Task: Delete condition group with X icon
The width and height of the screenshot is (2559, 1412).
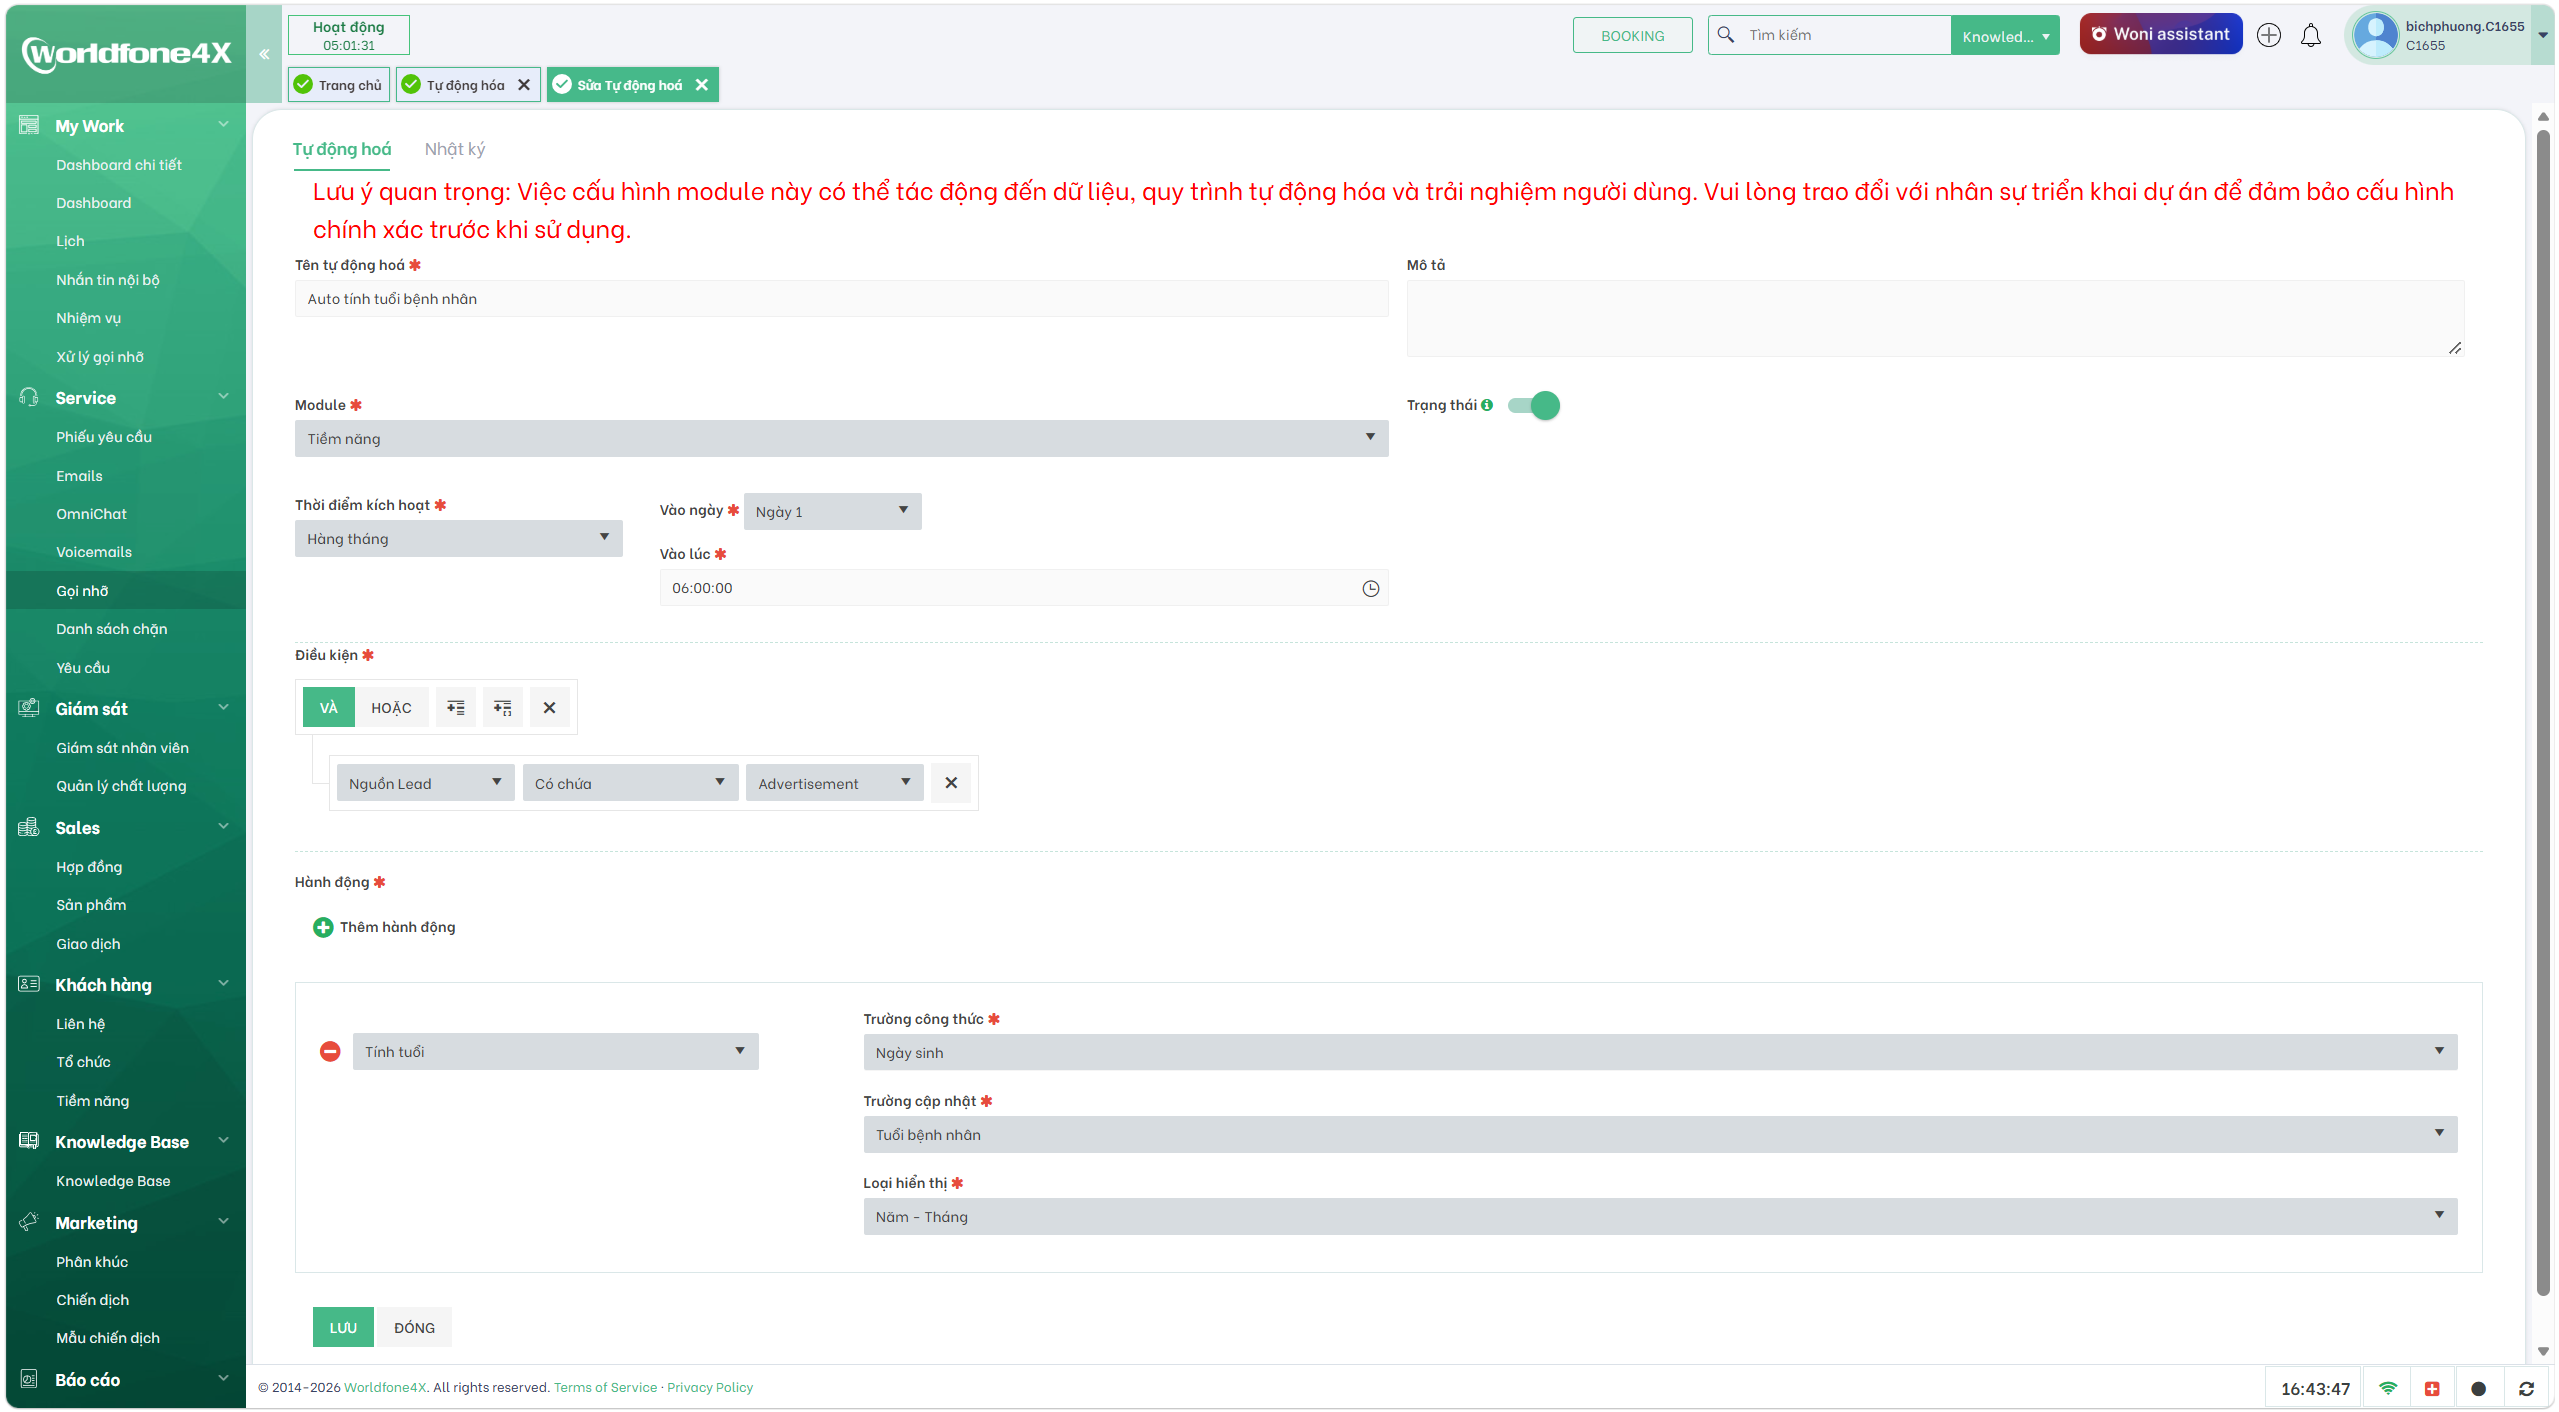Action: [549, 707]
